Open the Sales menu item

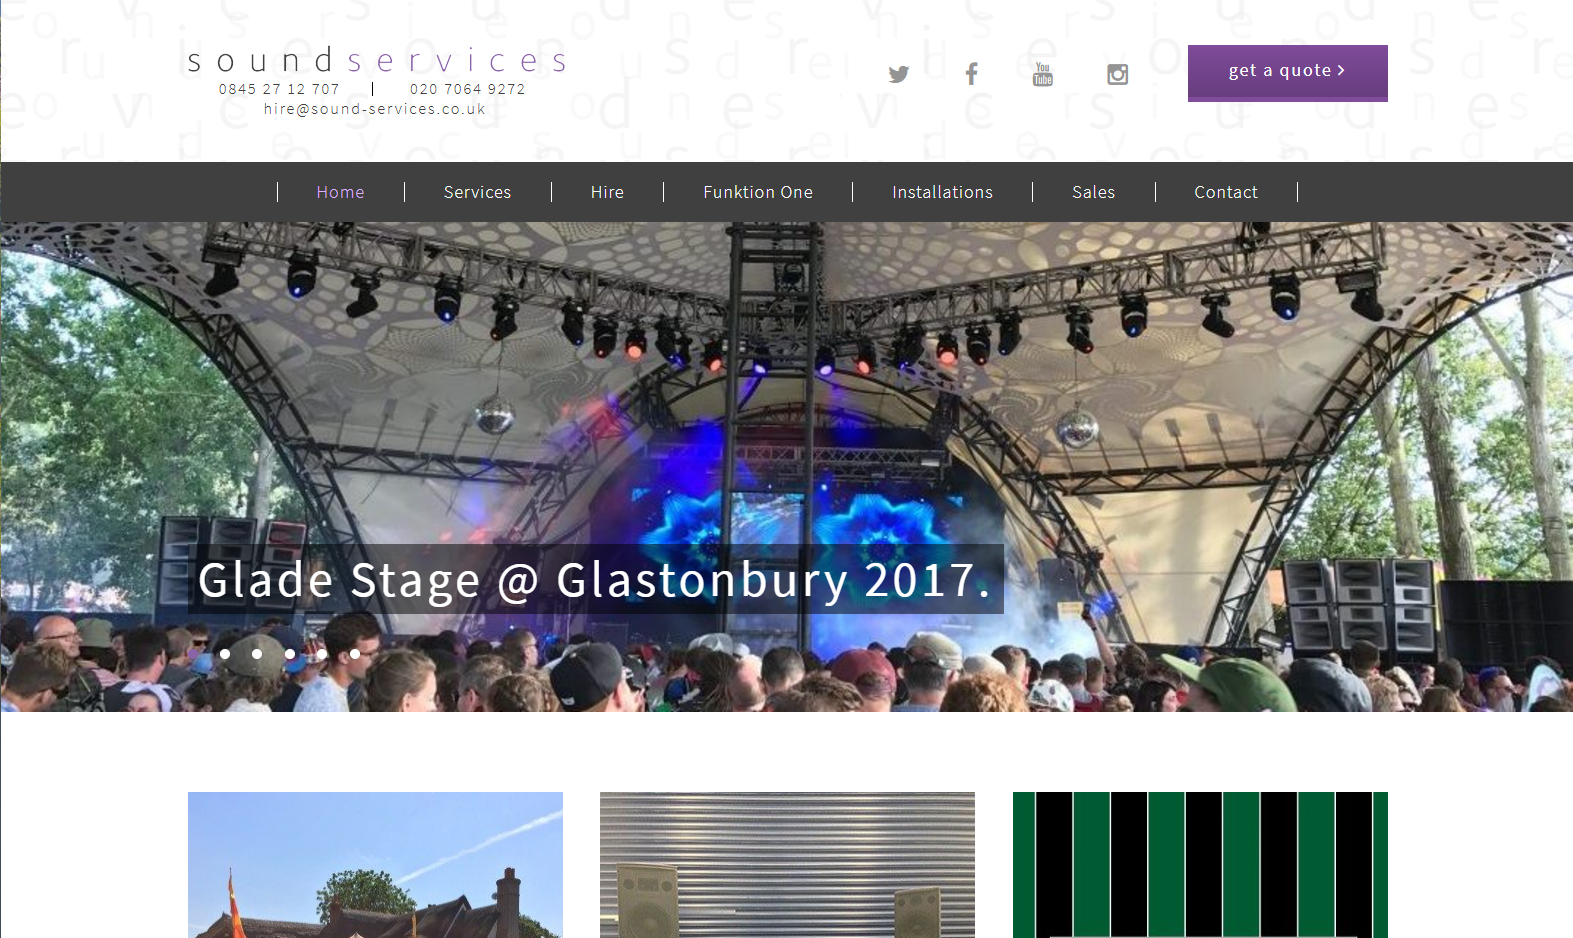coord(1093,192)
